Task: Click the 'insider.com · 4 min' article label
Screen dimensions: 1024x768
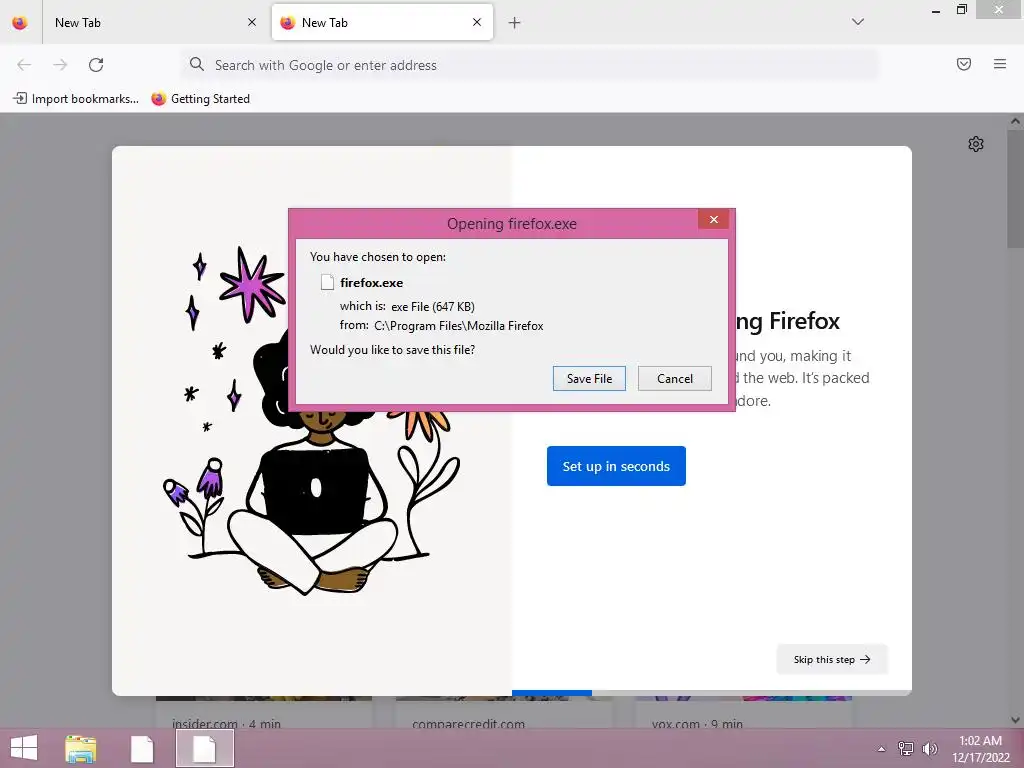Action: (226, 724)
